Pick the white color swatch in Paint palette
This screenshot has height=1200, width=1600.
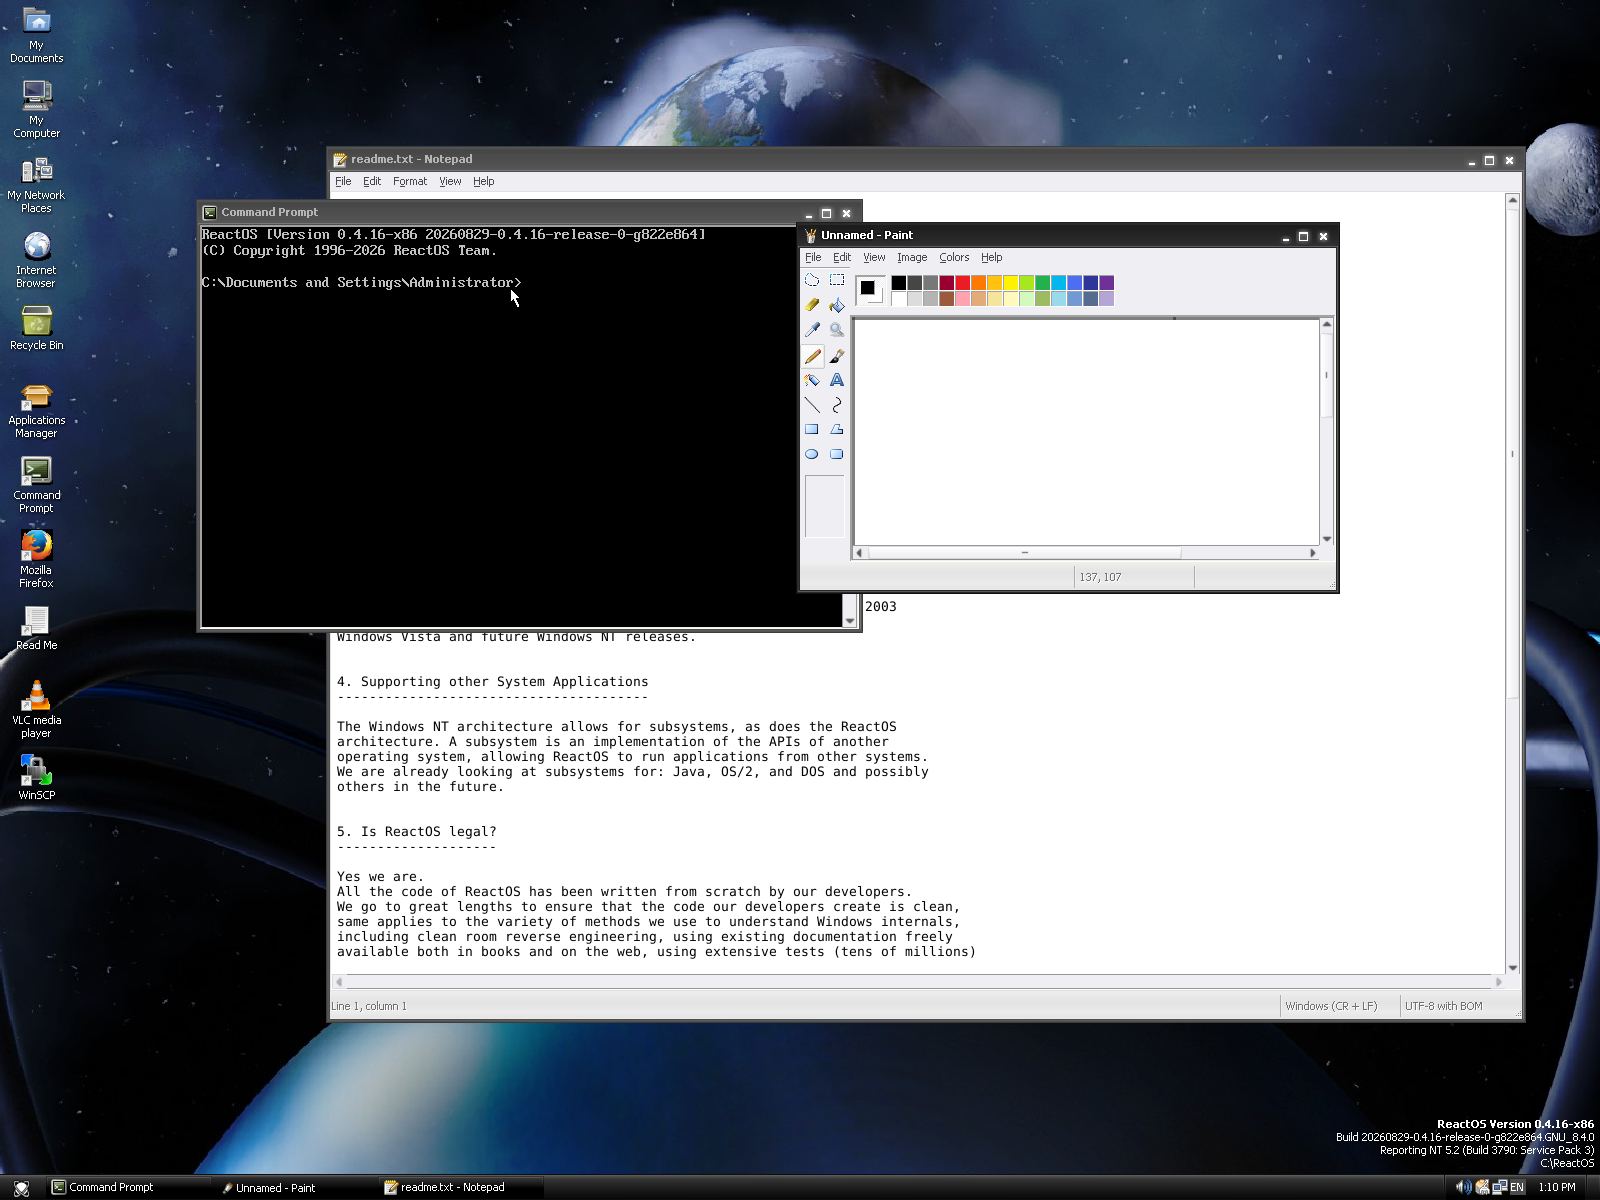pyautogui.click(x=898, y=298)
